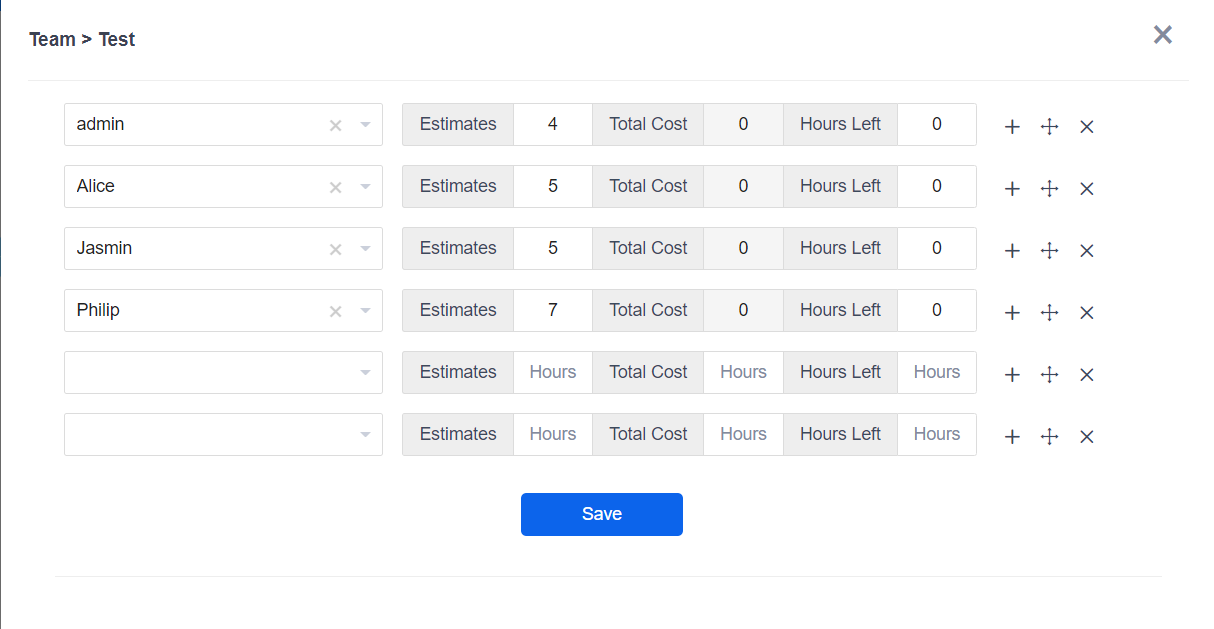This screenshot has width=1214, height=629.
Task: Clear the Alice member selection
Action: pos(336,187)
